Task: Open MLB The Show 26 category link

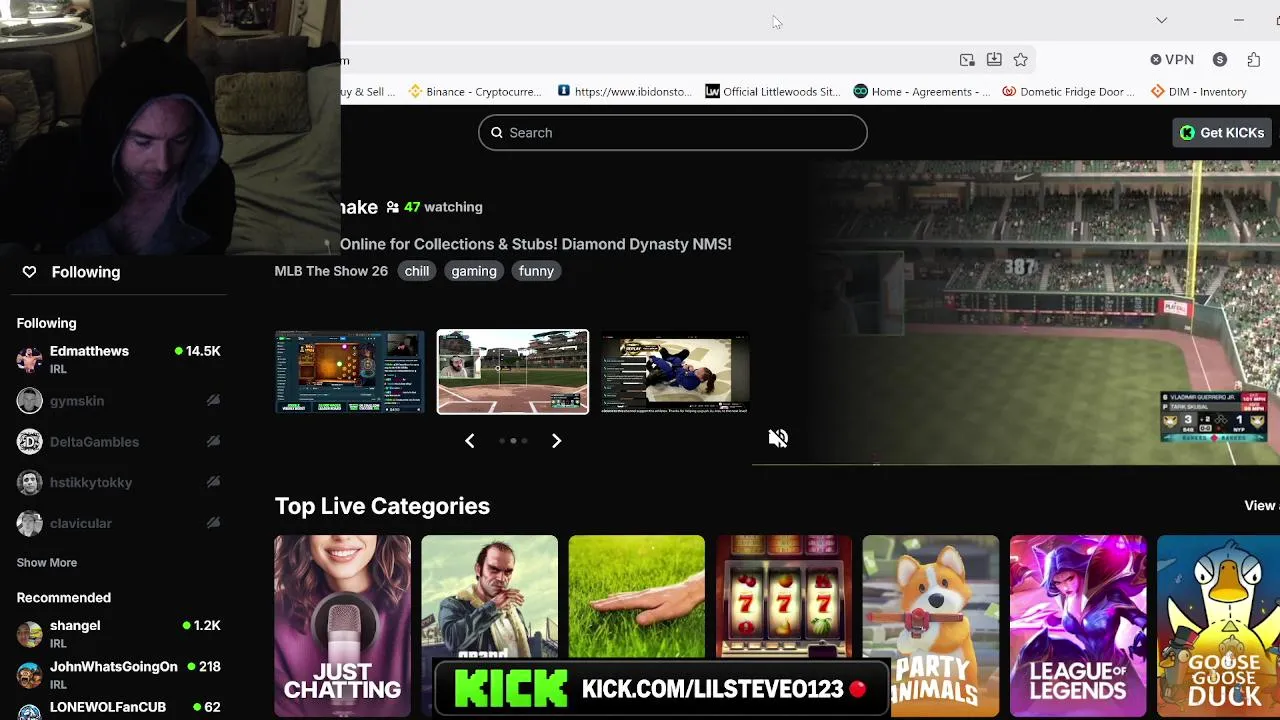Action: click(x=331, y=271)
